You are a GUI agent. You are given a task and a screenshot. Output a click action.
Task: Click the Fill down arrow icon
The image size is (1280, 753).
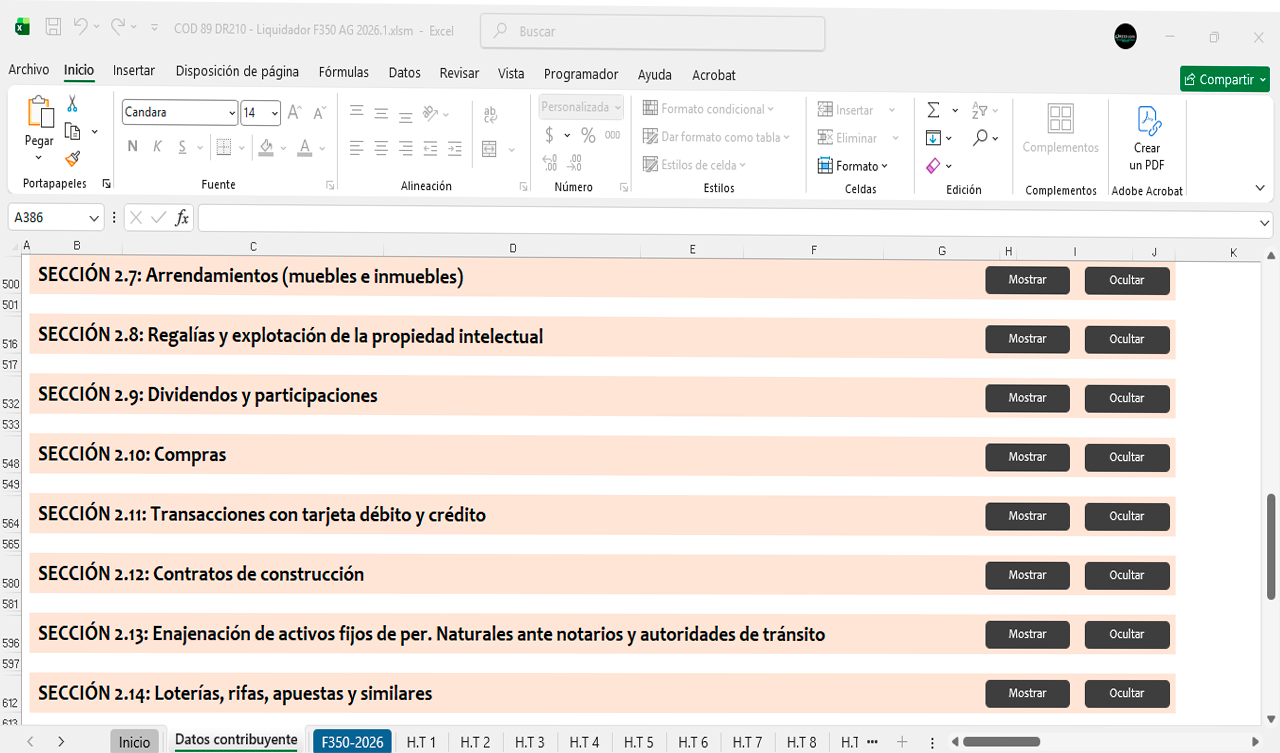(933, 138)
